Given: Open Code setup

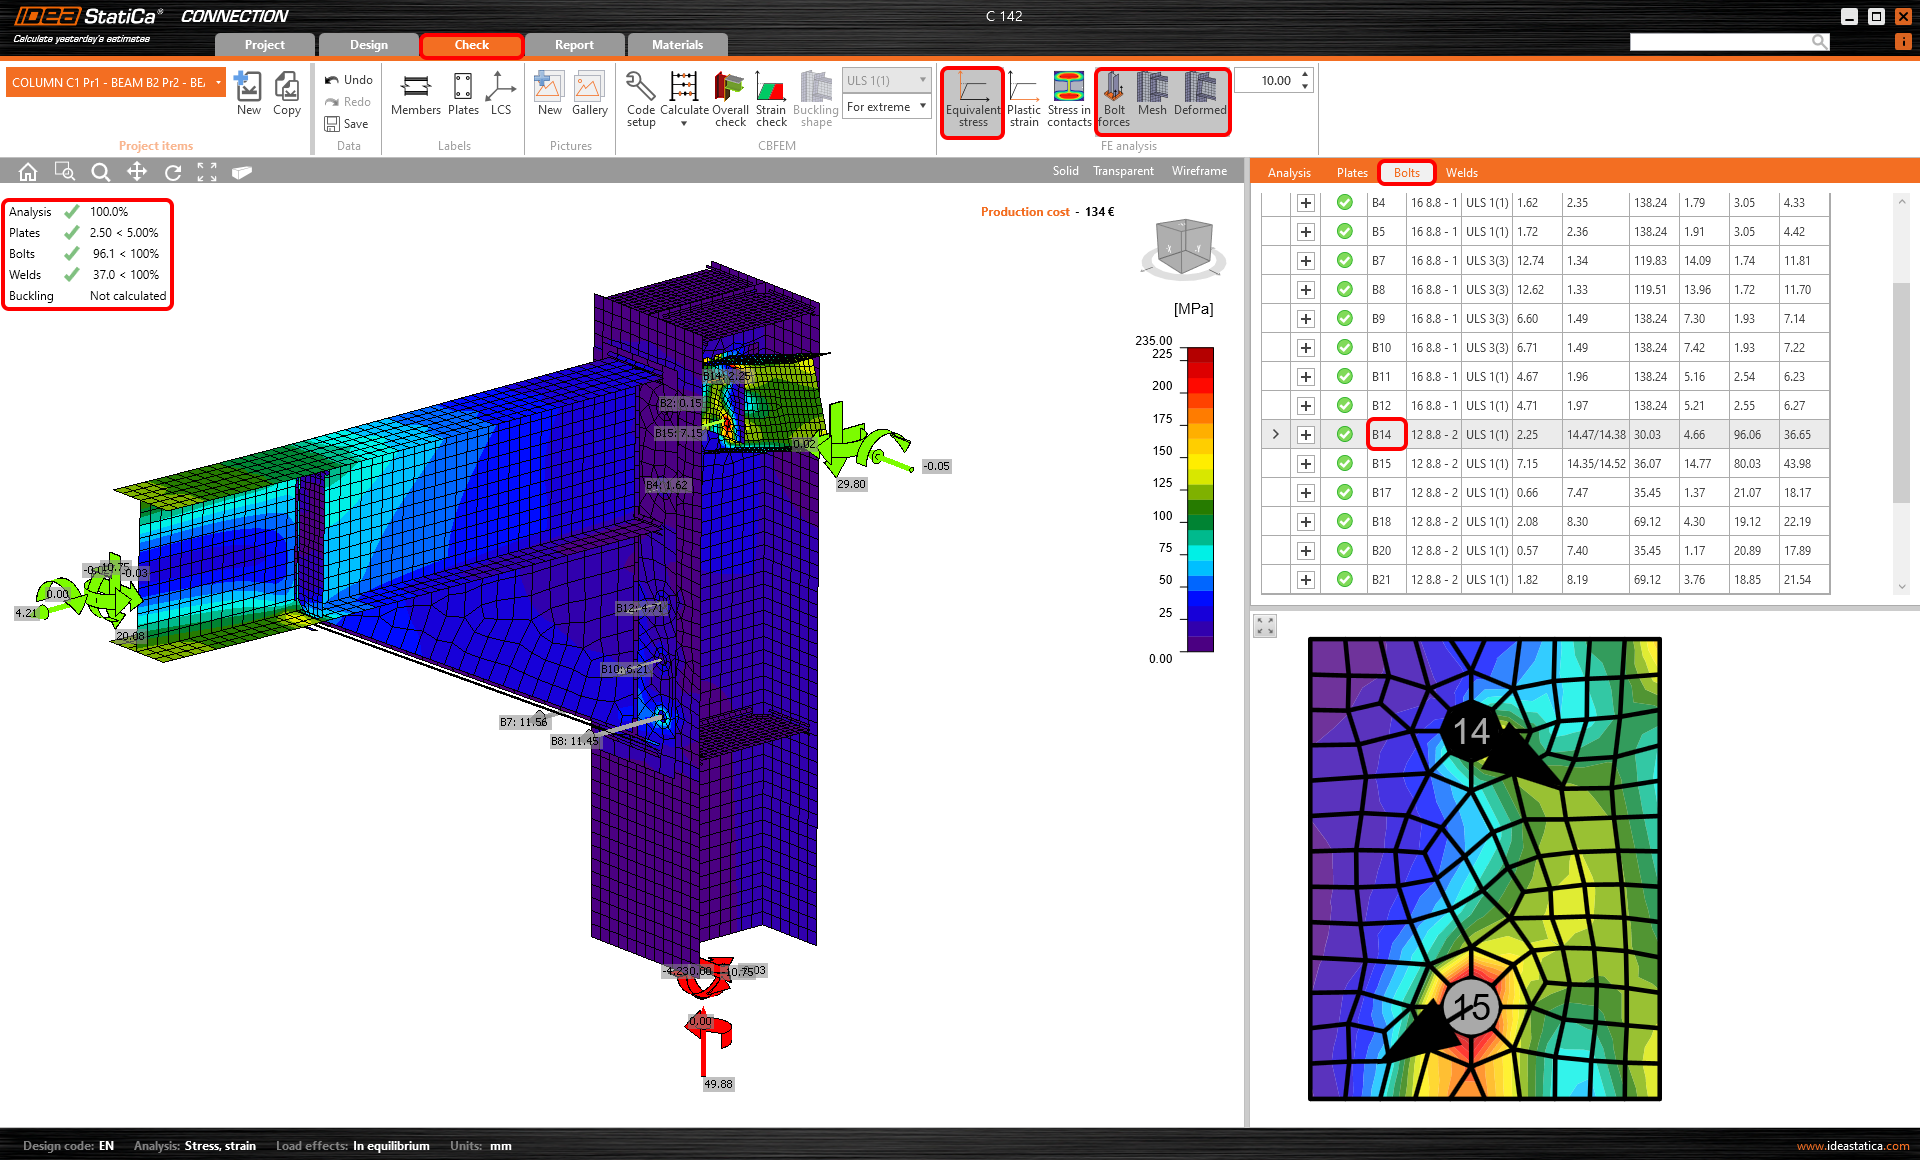Looking at the screenshot, I should 640,97.
